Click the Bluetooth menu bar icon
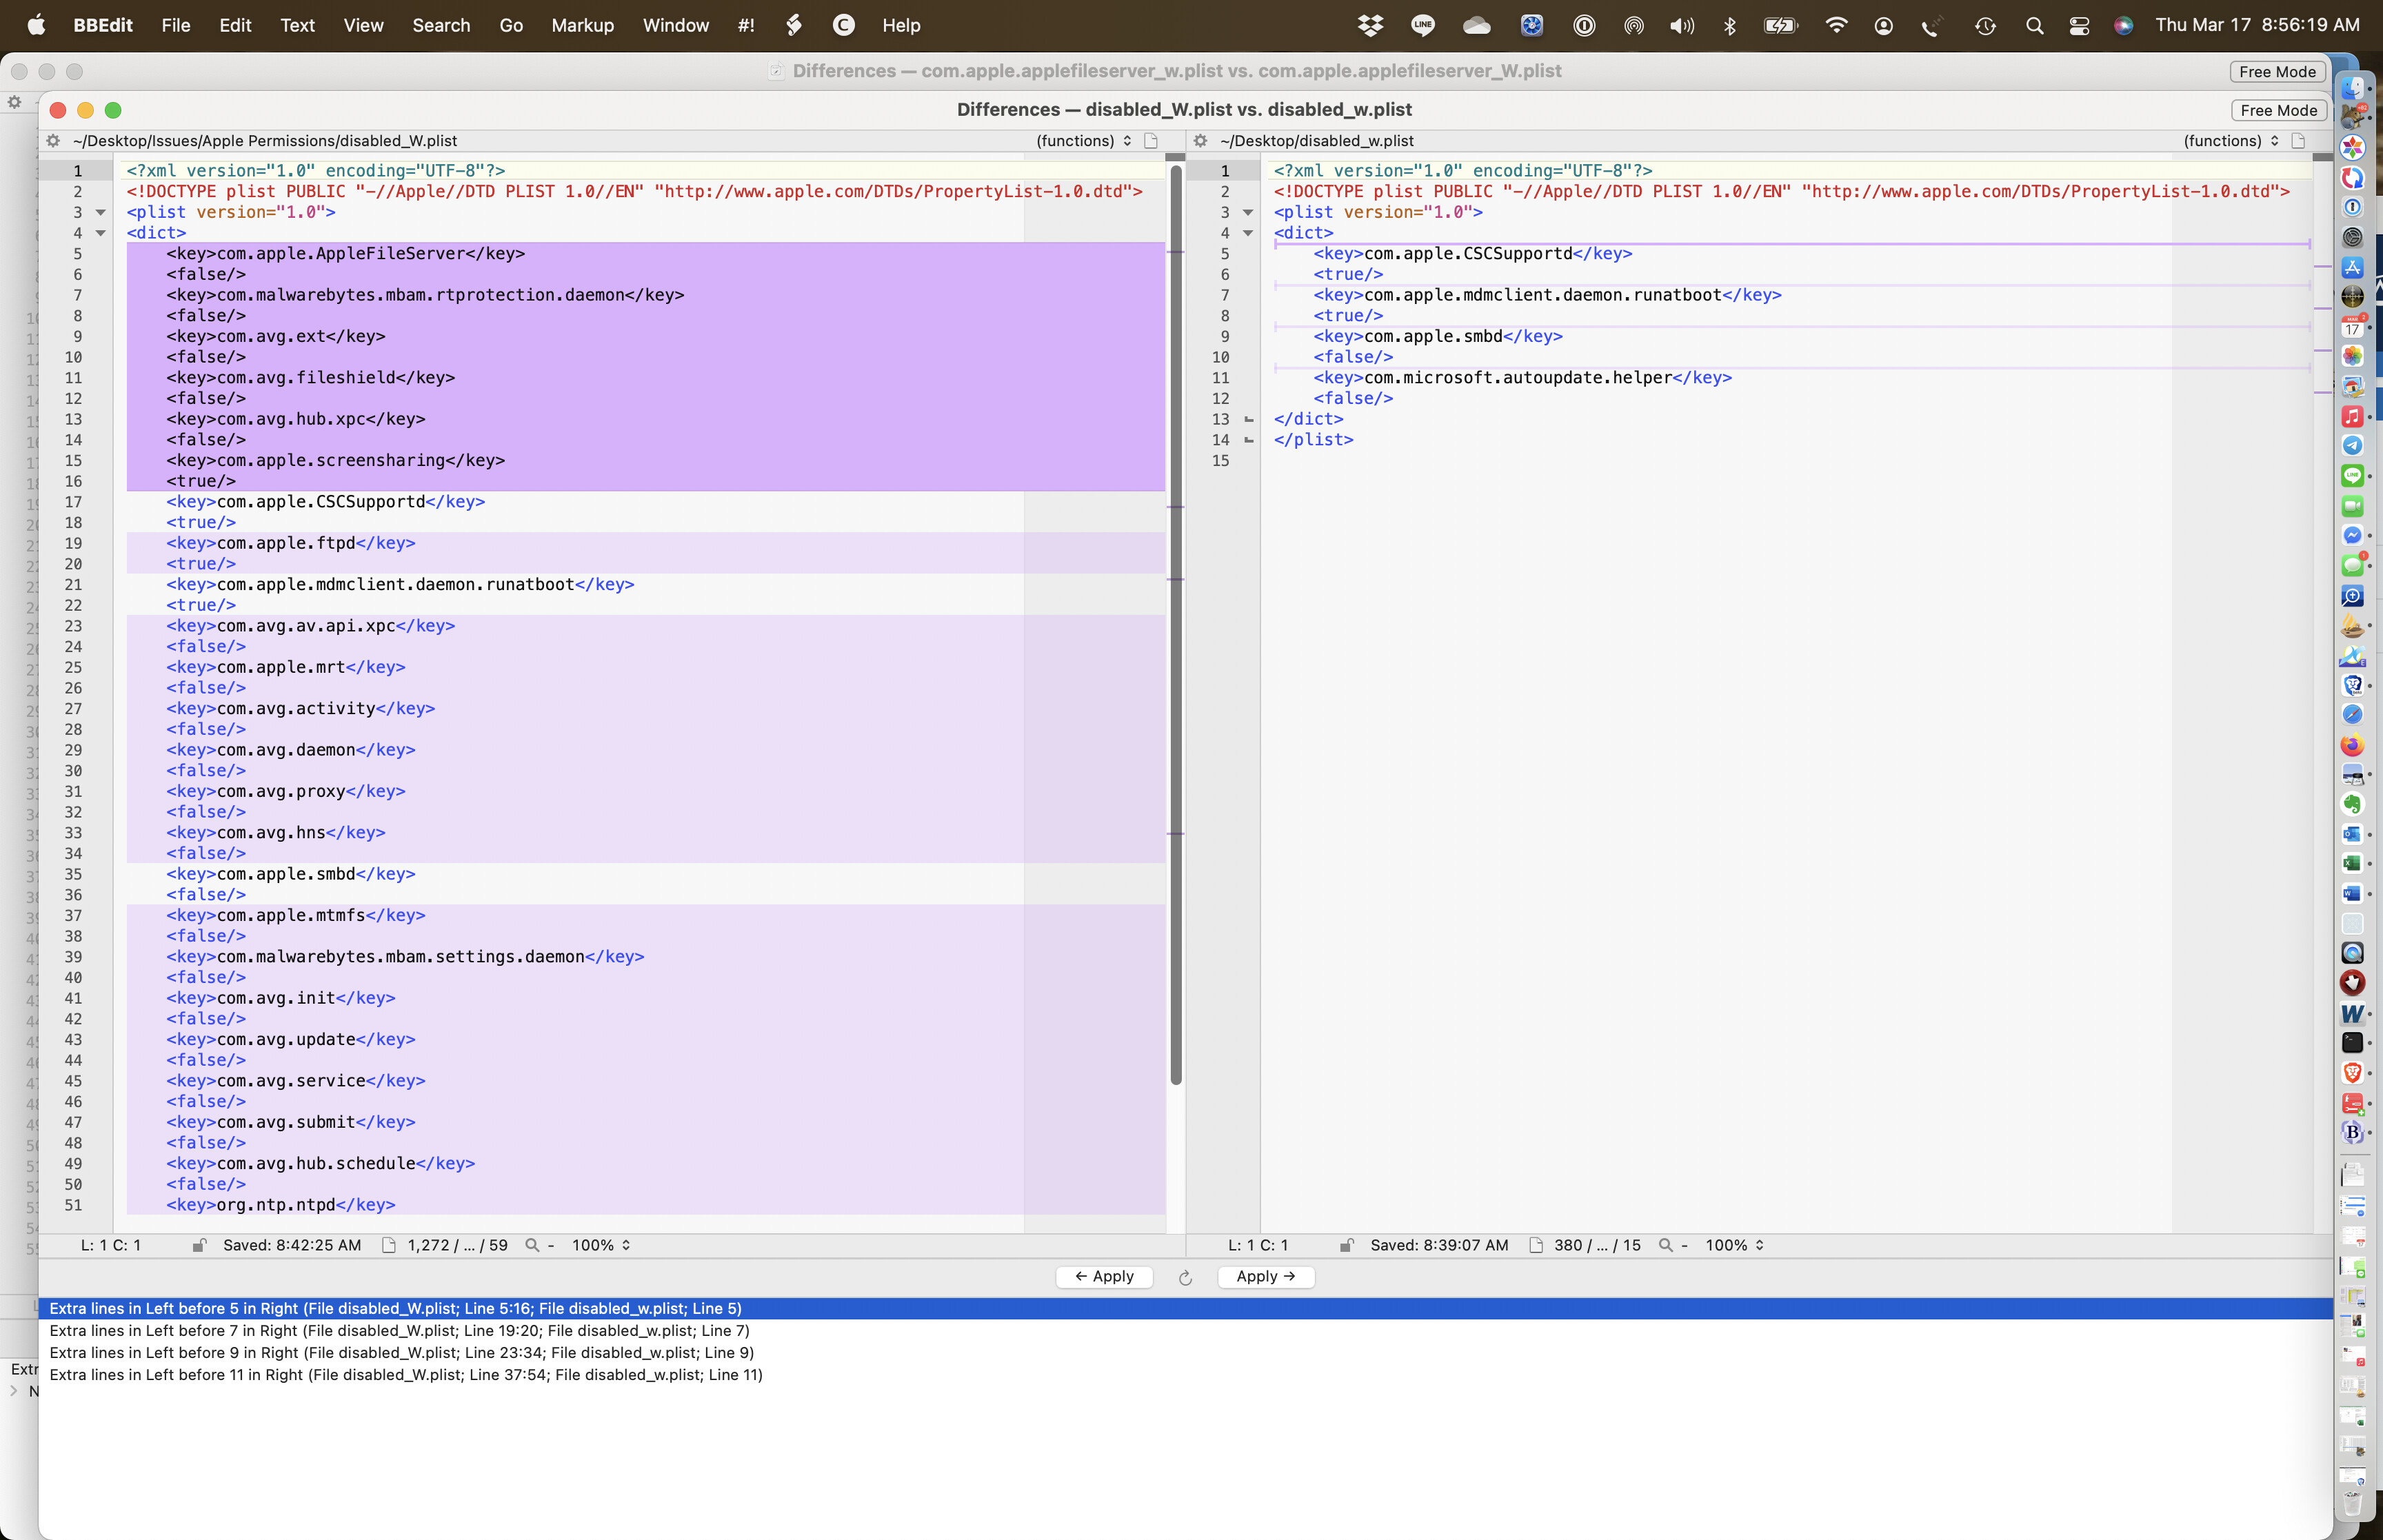This screenshot has width=2383, height=1540. [1730, 26]
